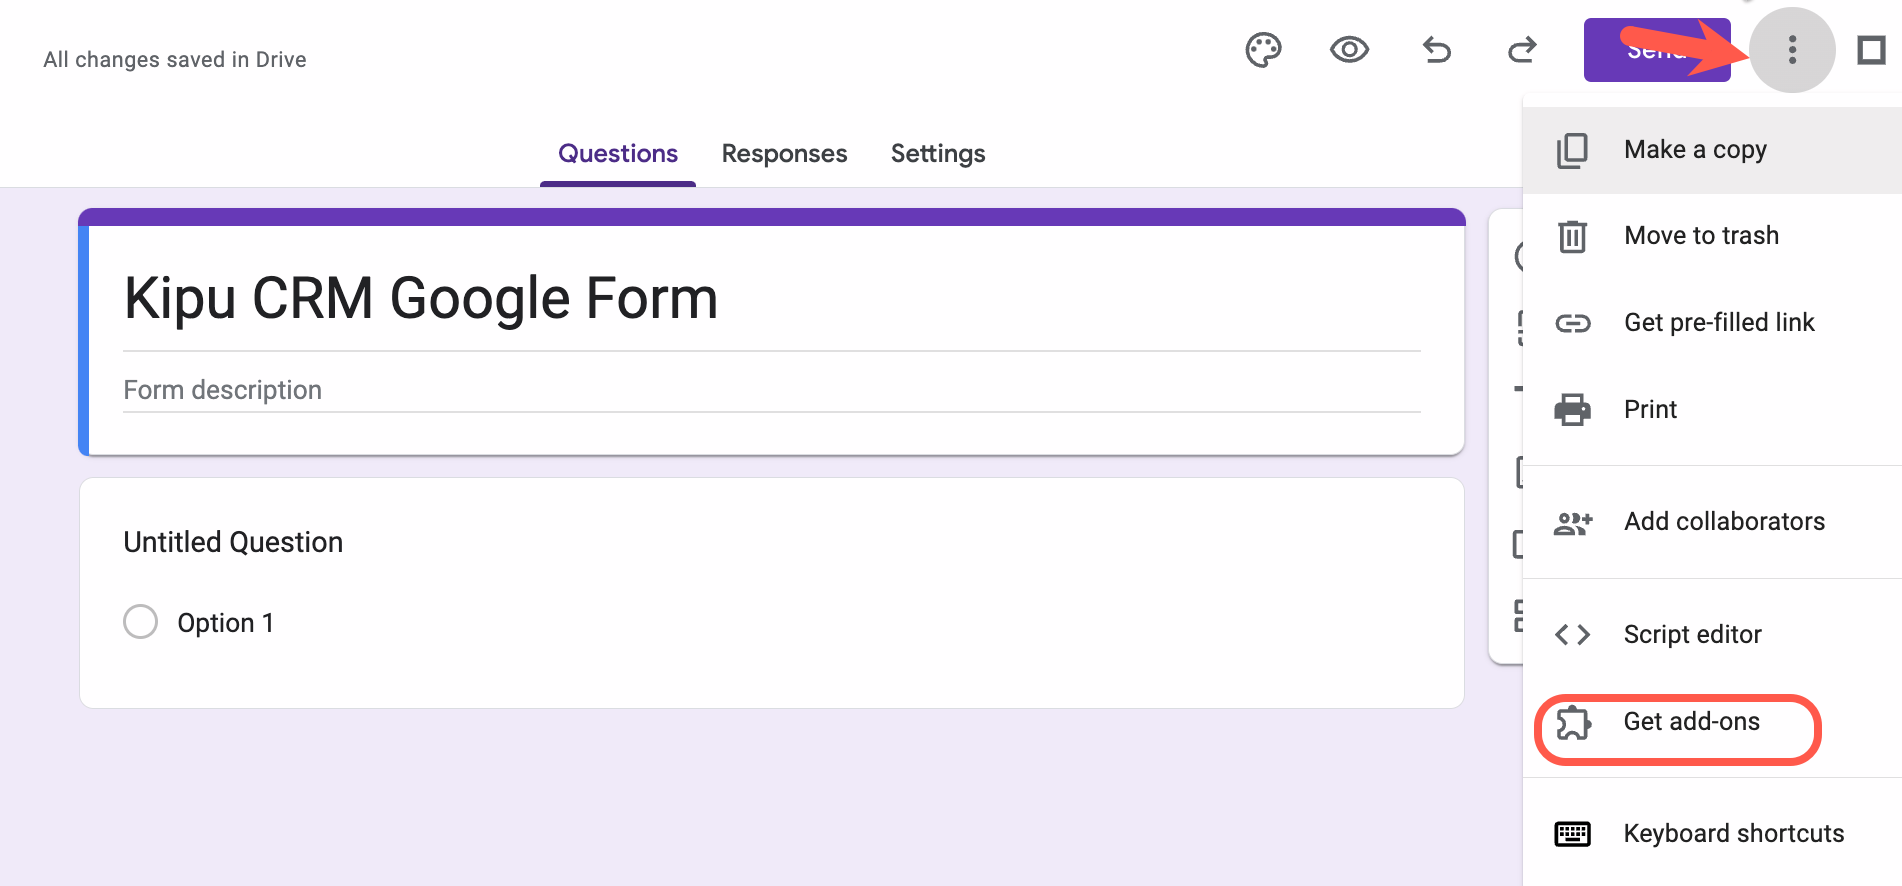
Task: Select Get pre-filled link option
Action: [1718, 322]
